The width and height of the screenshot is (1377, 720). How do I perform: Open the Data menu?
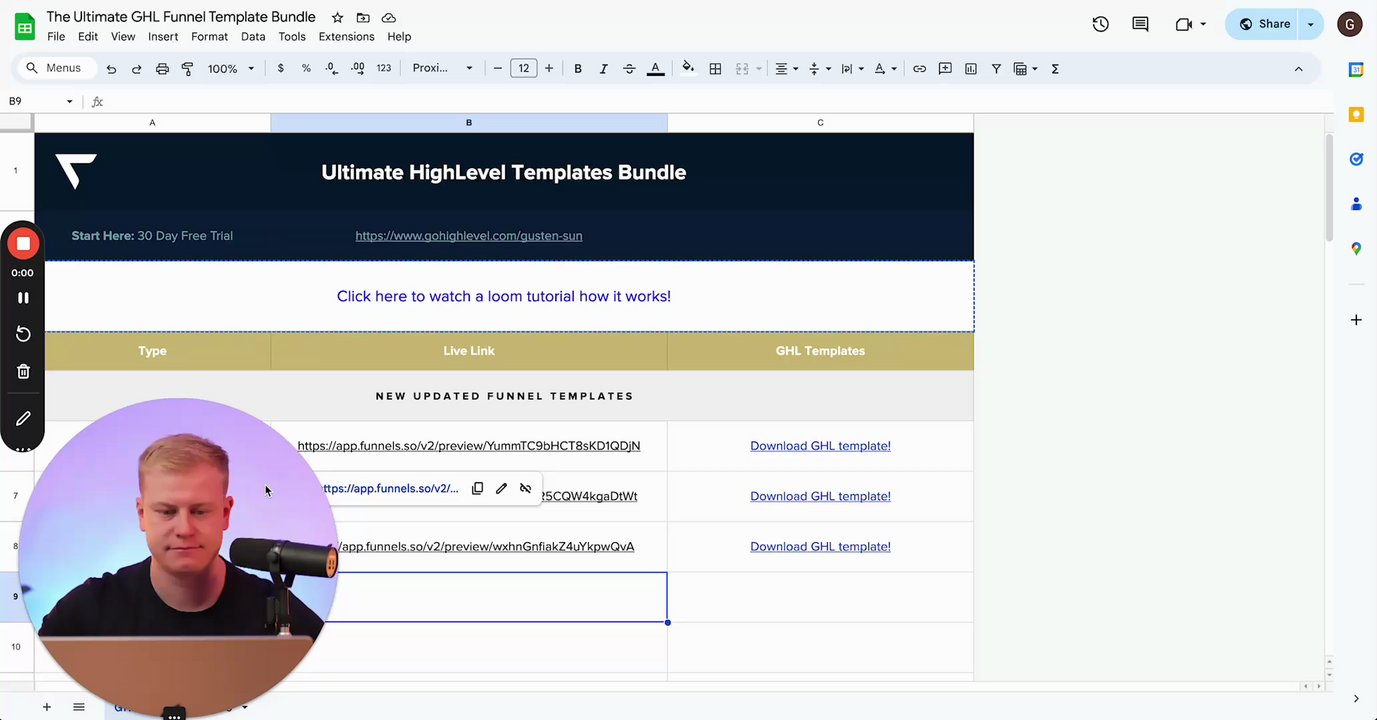click(253, 37)
